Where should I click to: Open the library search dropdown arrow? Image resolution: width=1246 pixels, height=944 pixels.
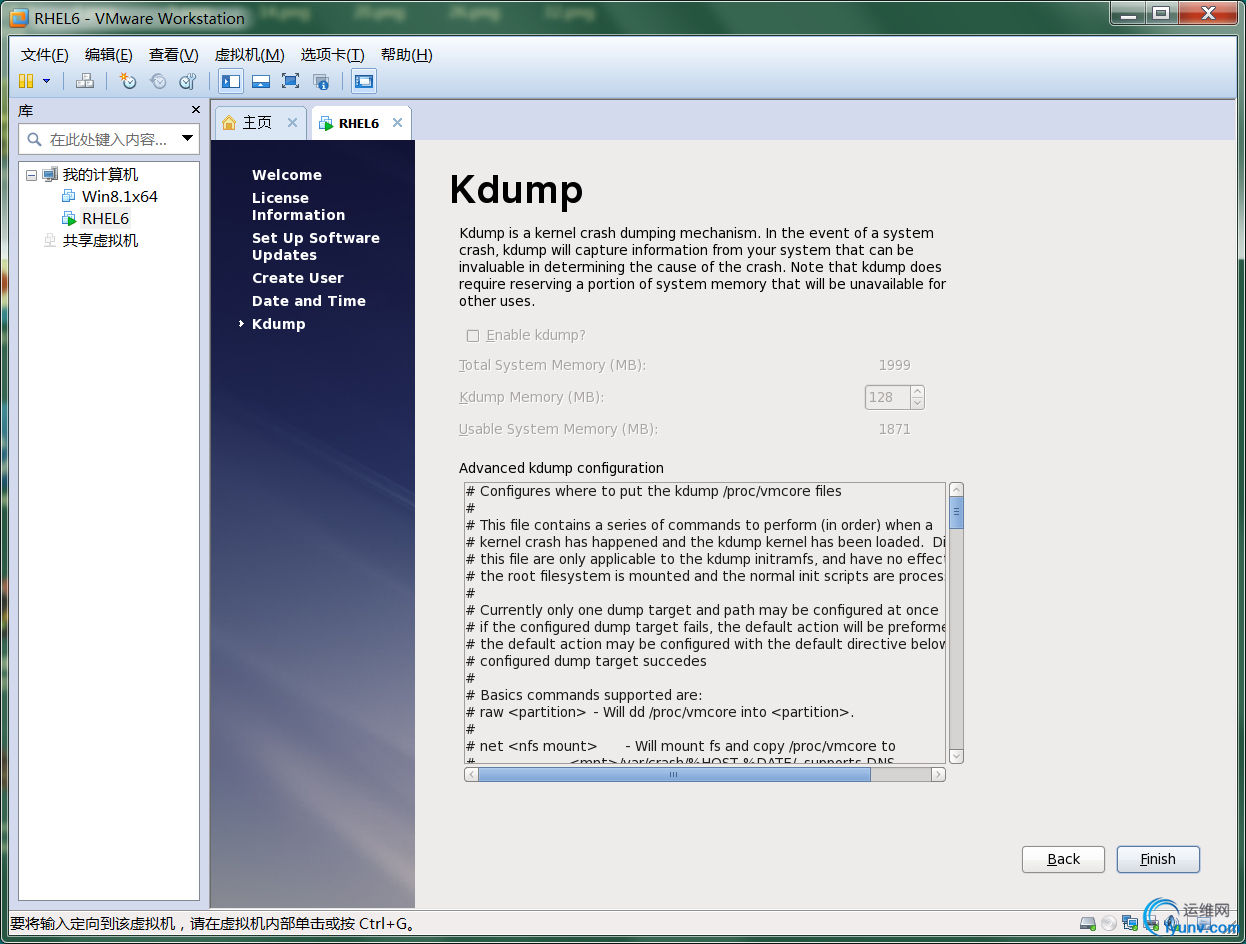point(187,139)
